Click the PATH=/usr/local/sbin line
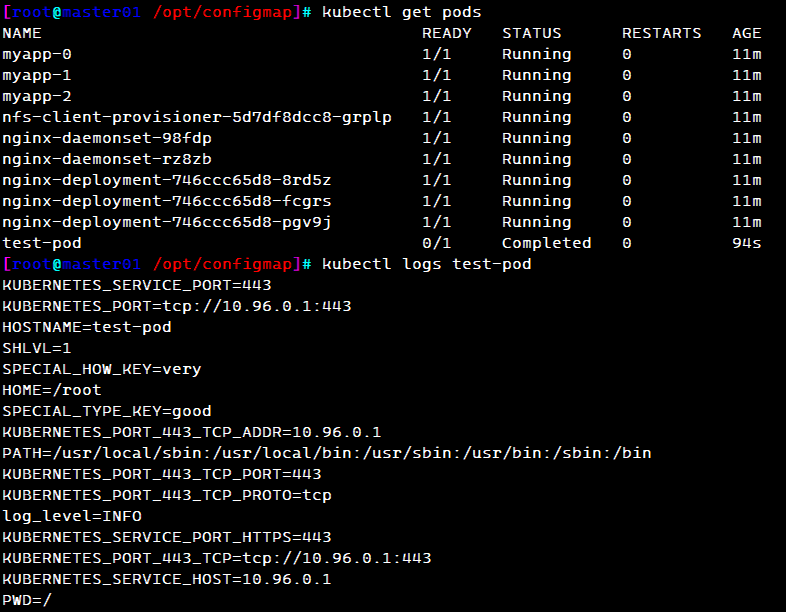Screen dimensions: 786x612 pos(327,453)
